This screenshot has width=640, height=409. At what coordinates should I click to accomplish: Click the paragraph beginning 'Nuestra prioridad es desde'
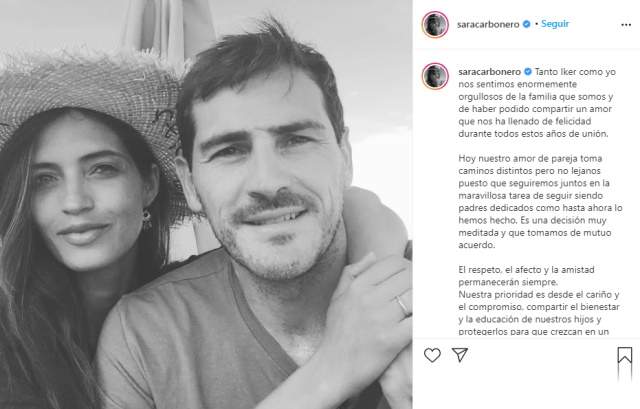pos(539,313)
